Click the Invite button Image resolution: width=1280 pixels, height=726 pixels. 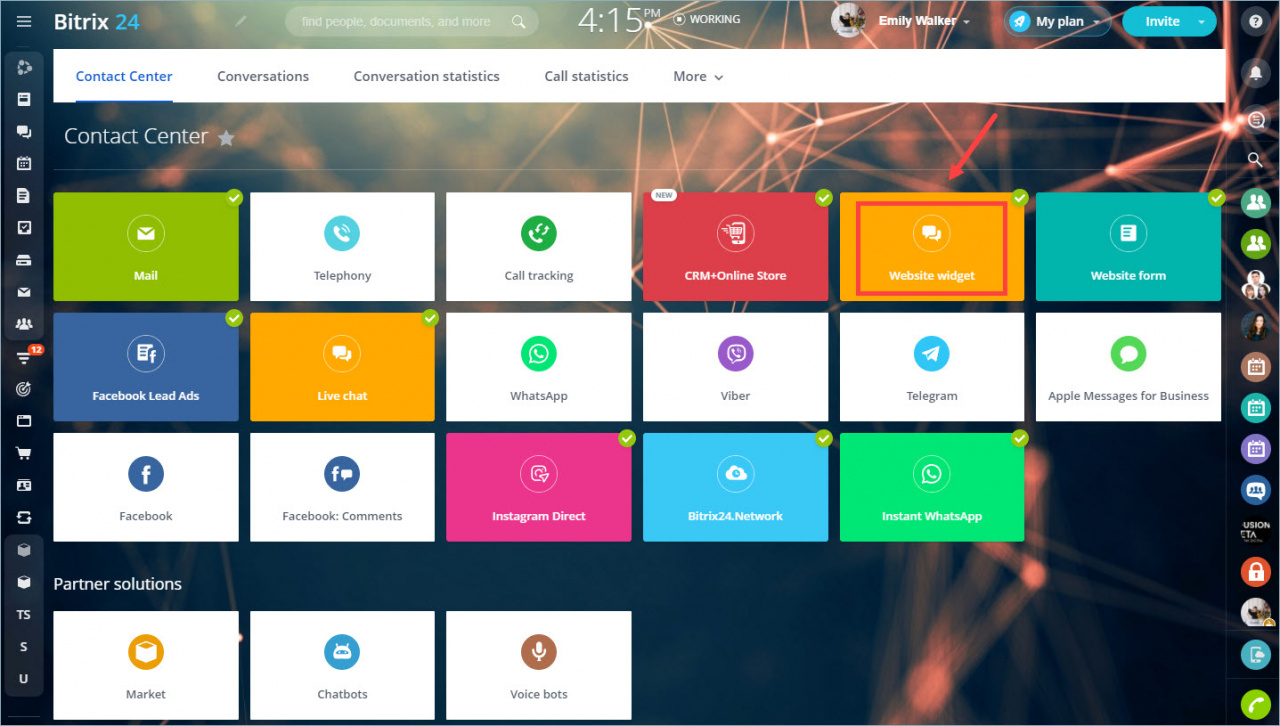click(1162, 21)
